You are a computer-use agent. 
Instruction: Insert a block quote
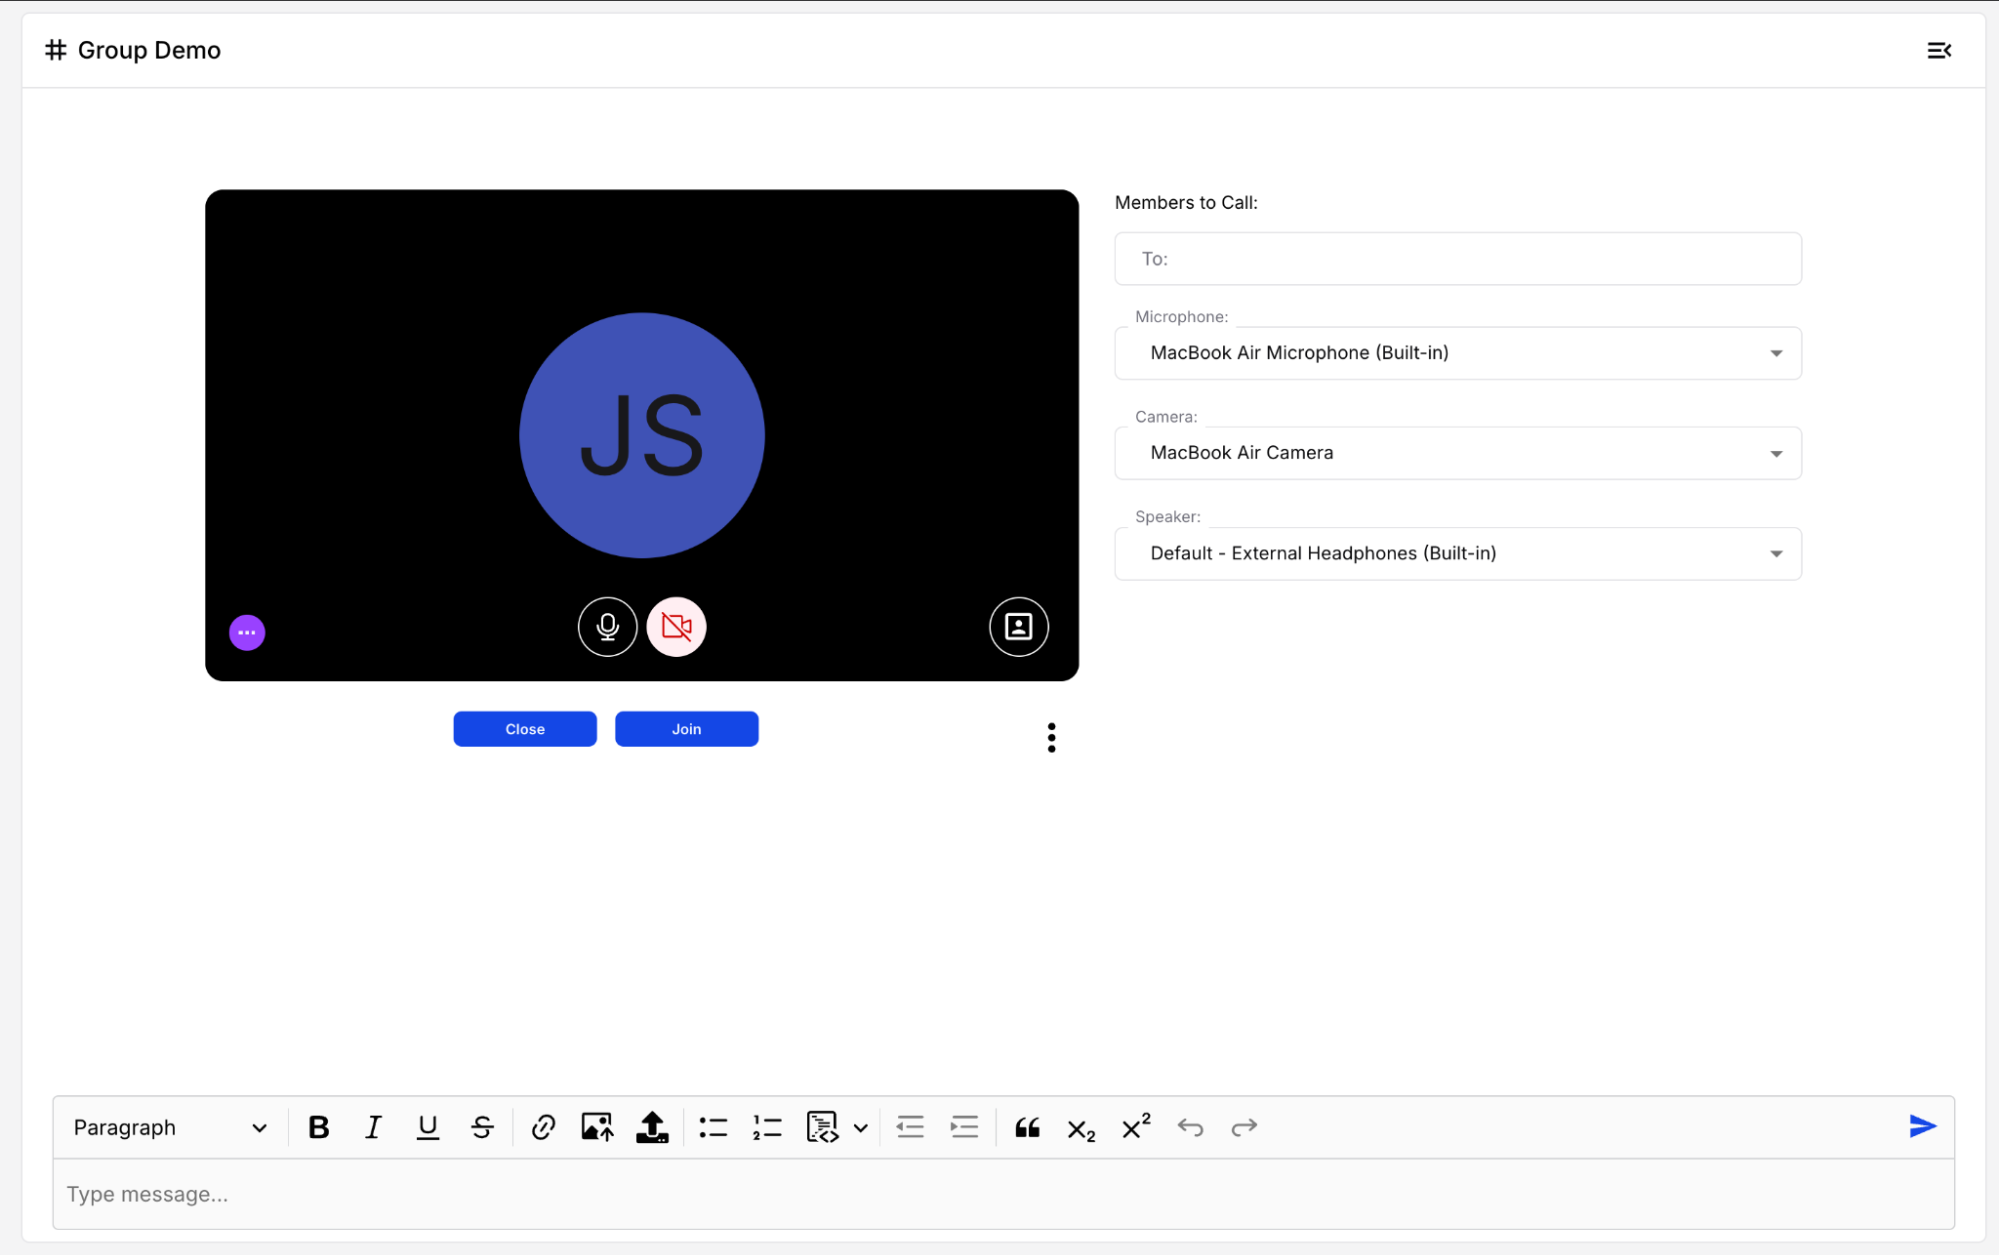[1027, 1128]
